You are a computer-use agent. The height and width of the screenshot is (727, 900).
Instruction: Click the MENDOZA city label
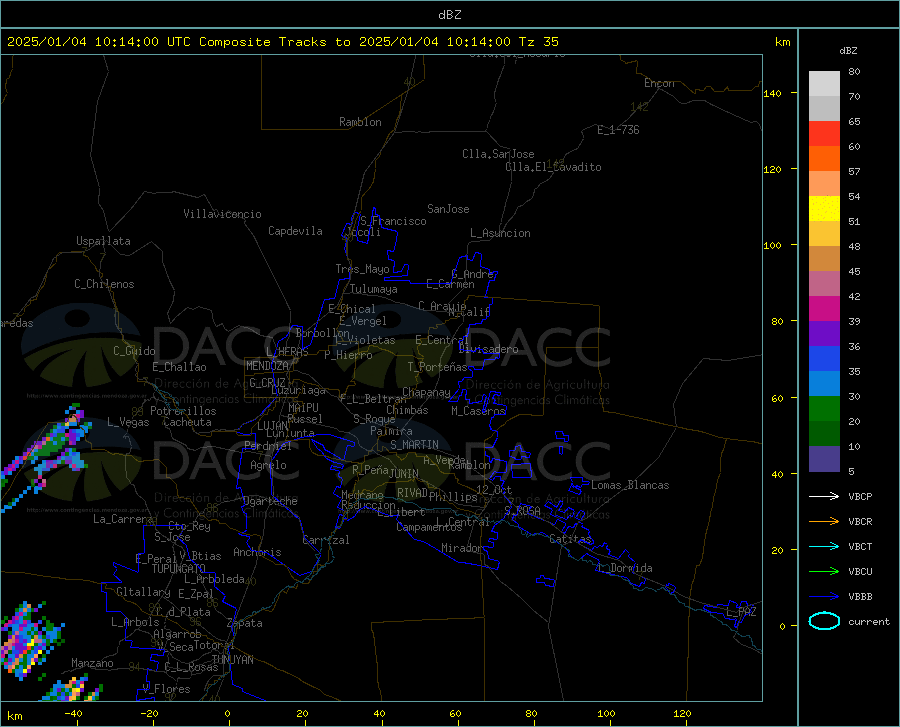(267, 366)
